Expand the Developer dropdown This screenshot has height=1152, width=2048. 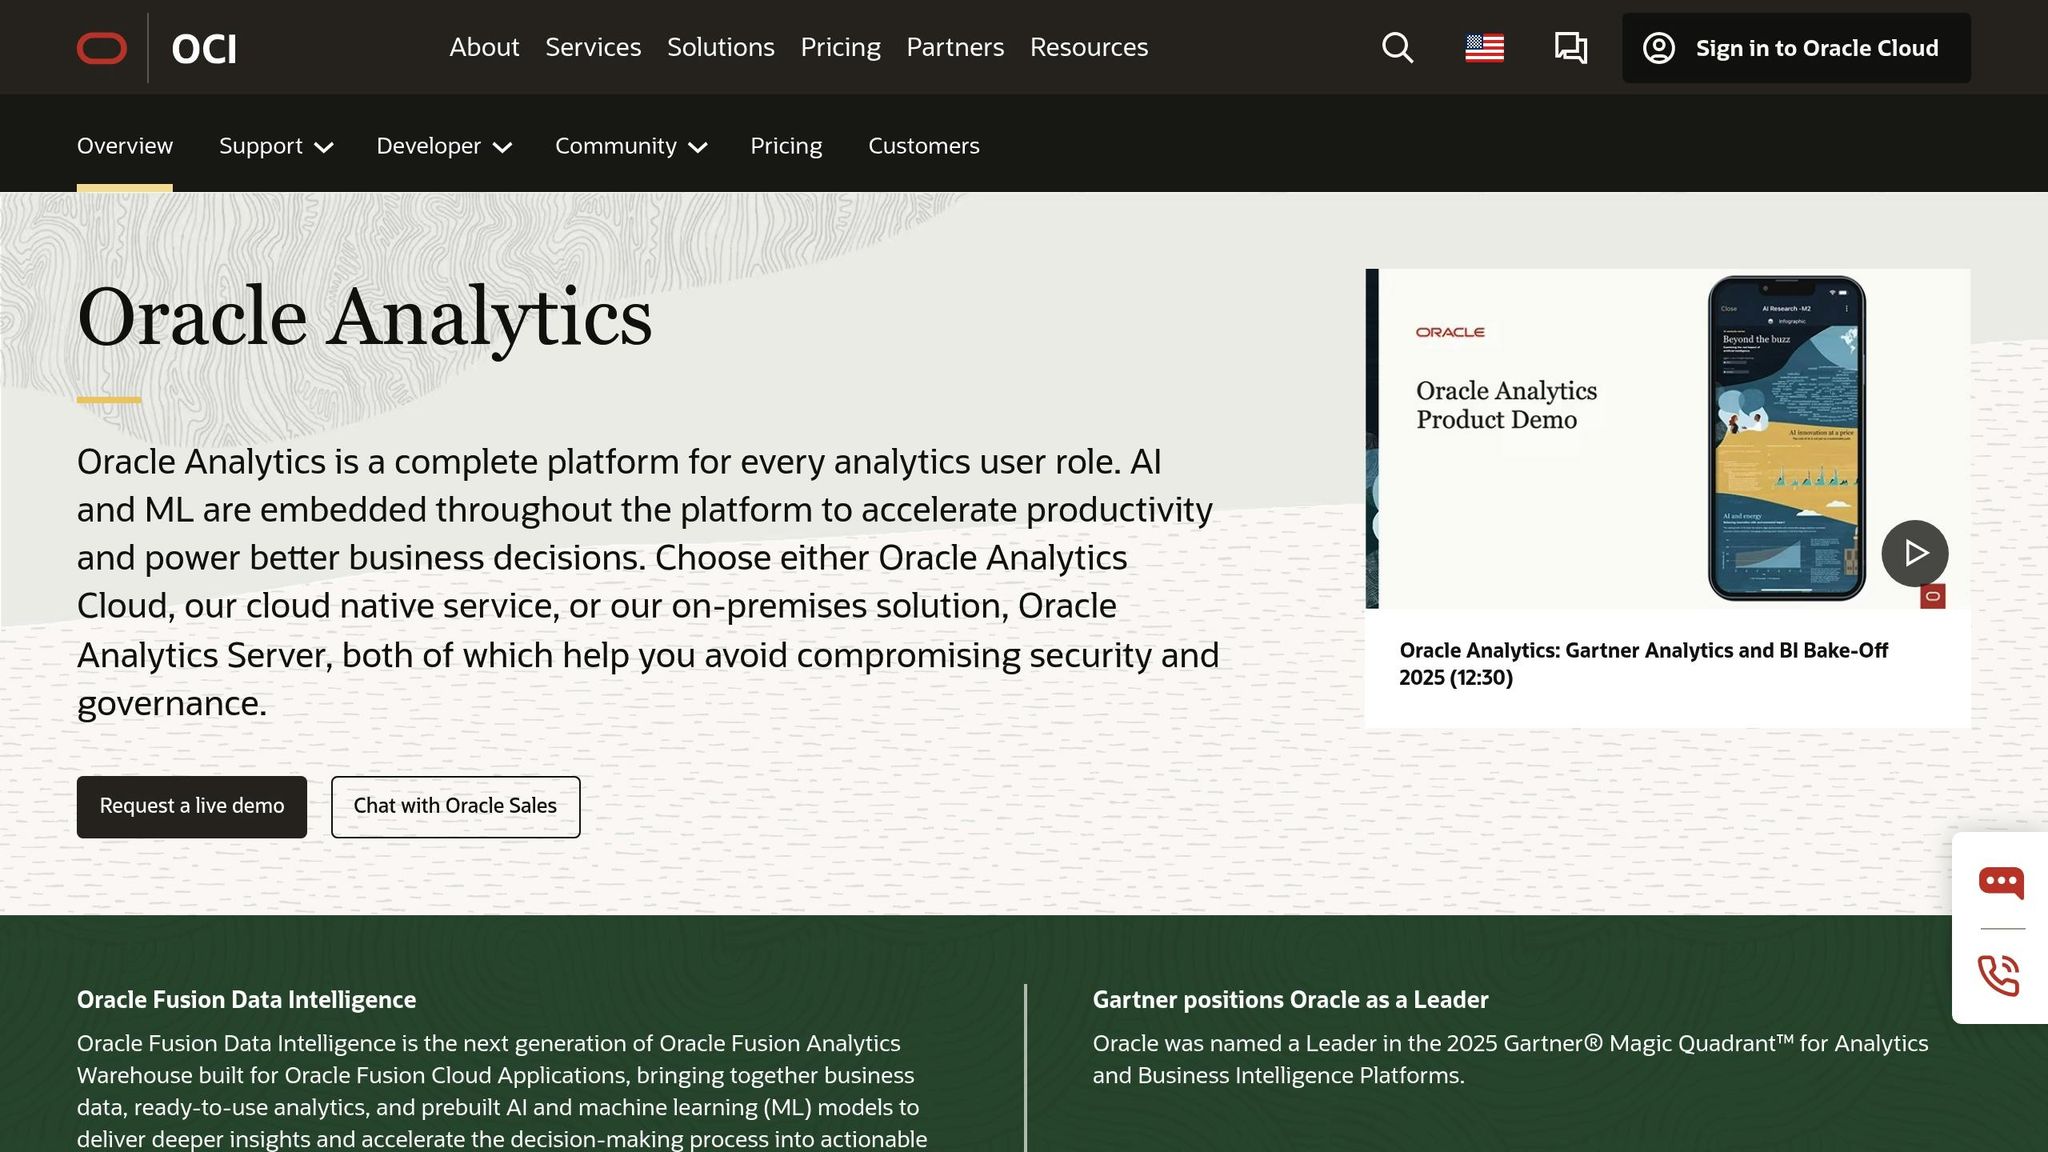444,146
